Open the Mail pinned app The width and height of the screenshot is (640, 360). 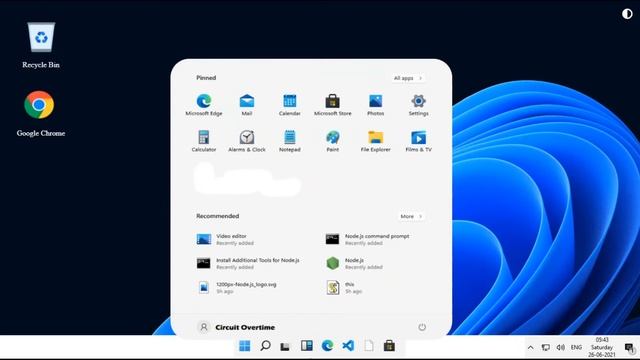point(247,104)
